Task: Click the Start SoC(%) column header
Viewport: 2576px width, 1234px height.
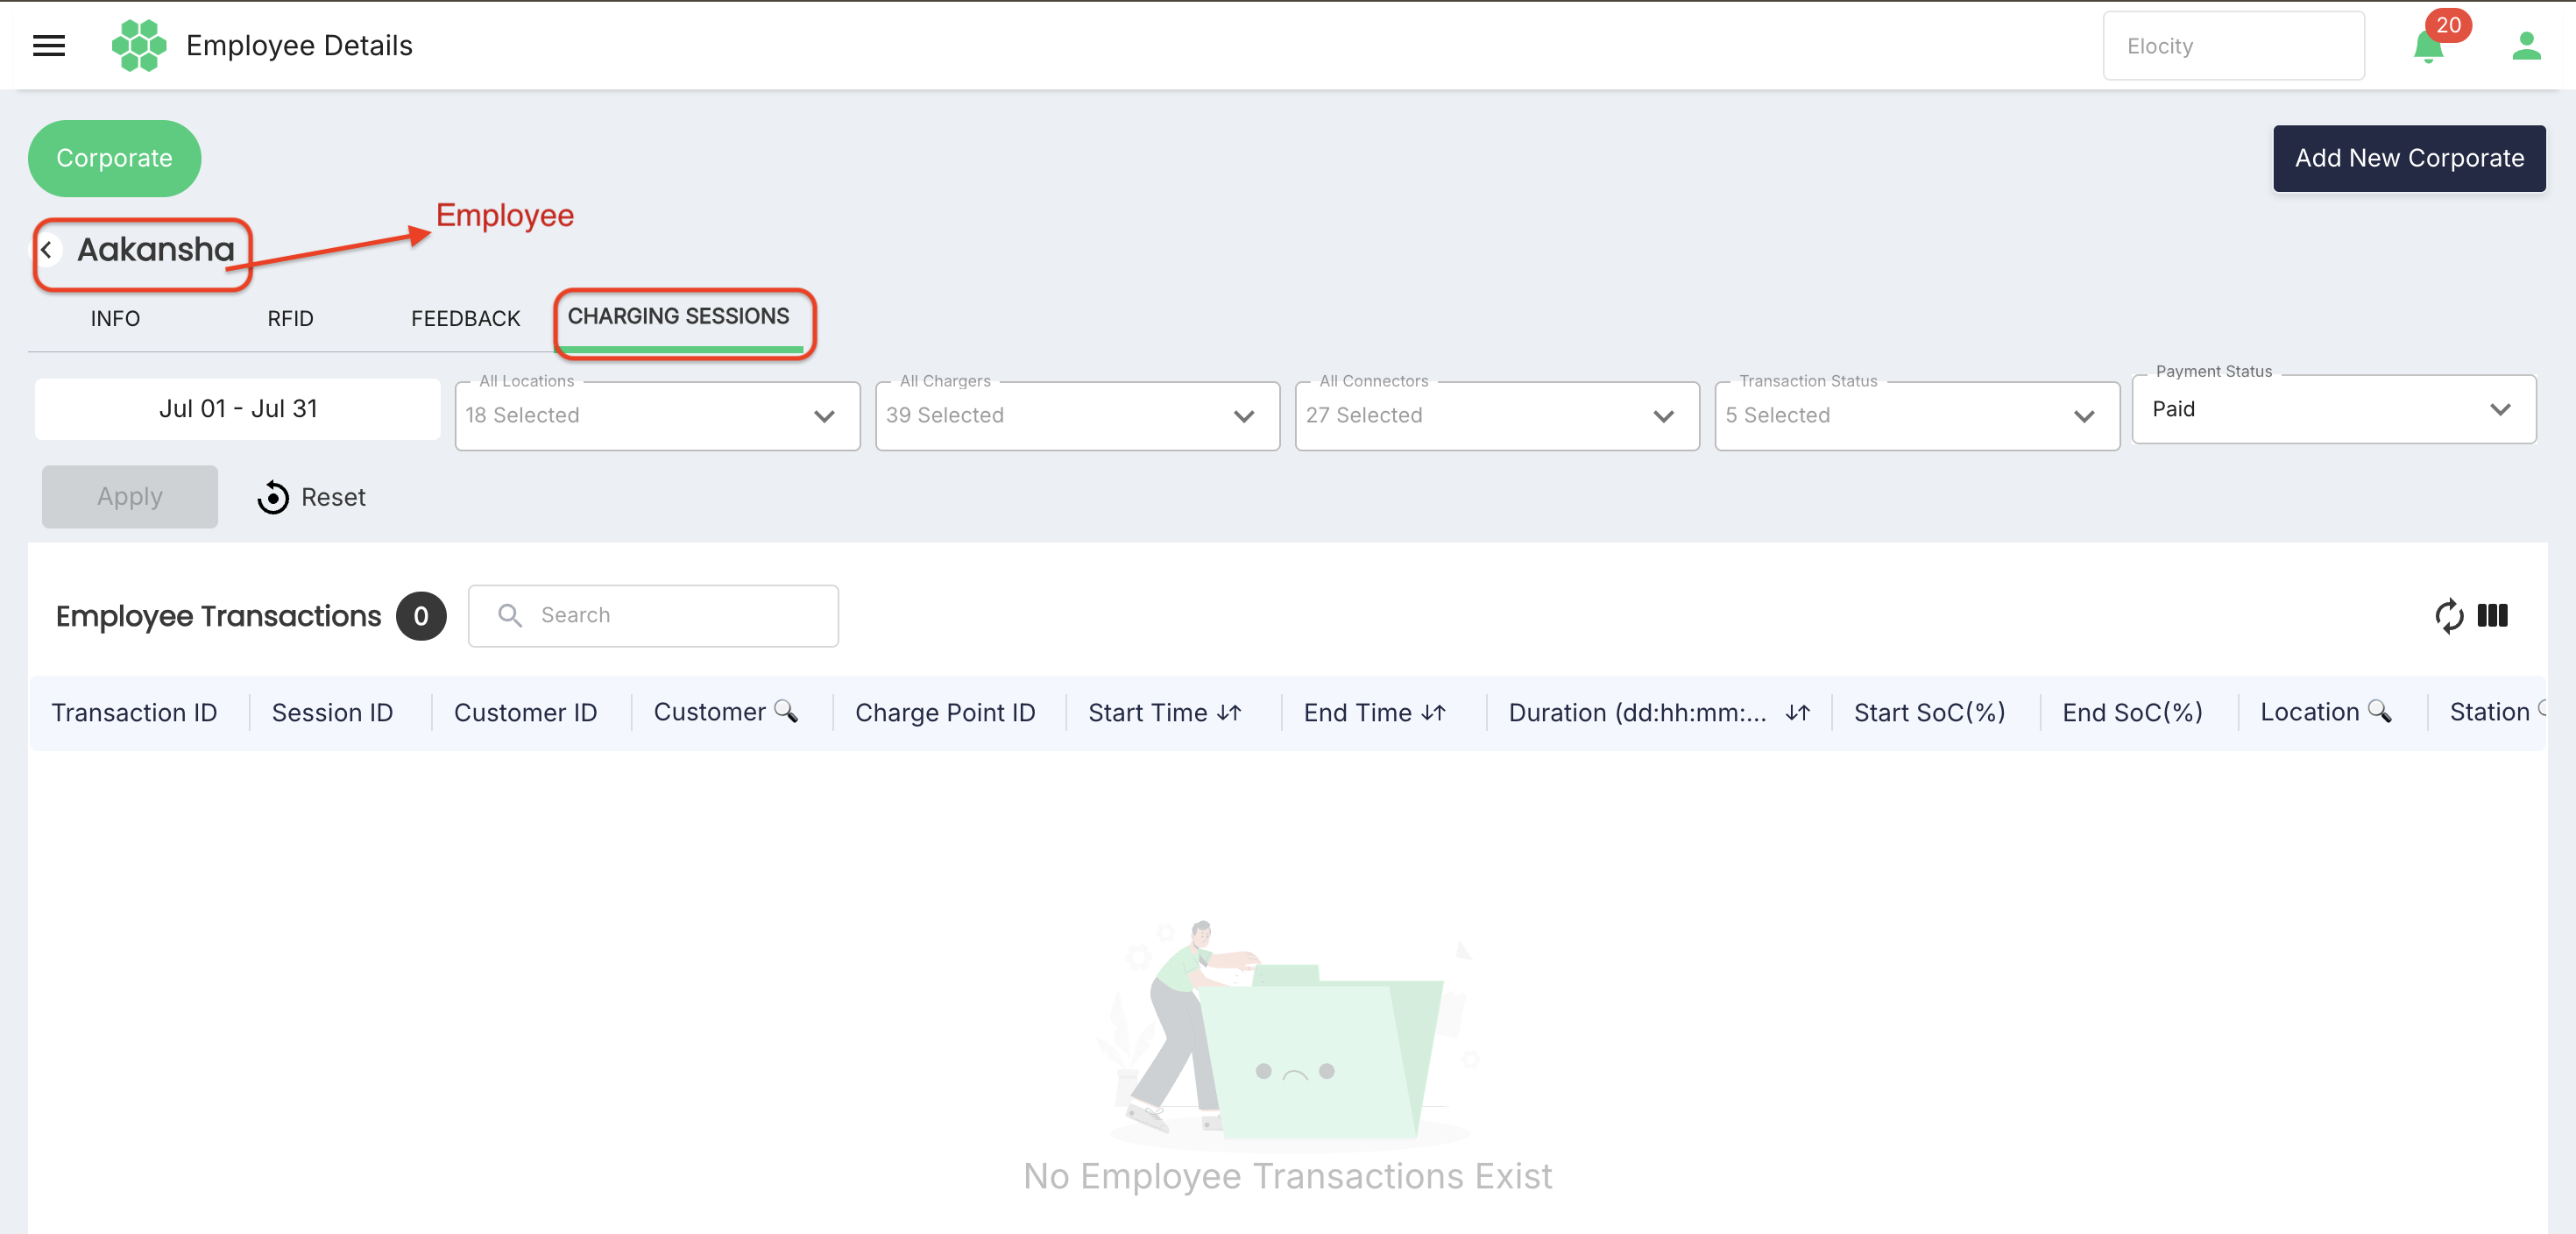Action: 1929,712
